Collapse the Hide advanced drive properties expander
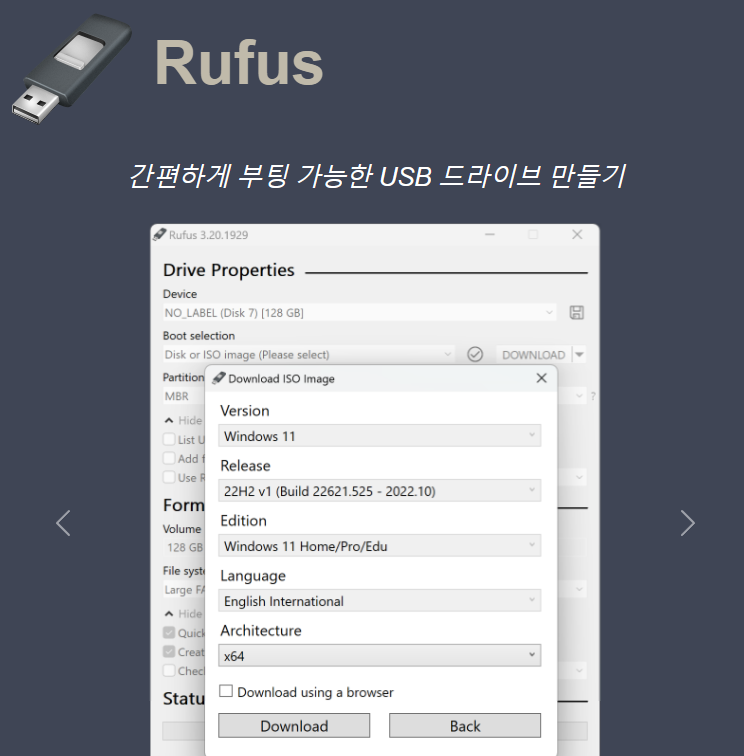The height and width of the screenshot is (756, 744). 183,420
